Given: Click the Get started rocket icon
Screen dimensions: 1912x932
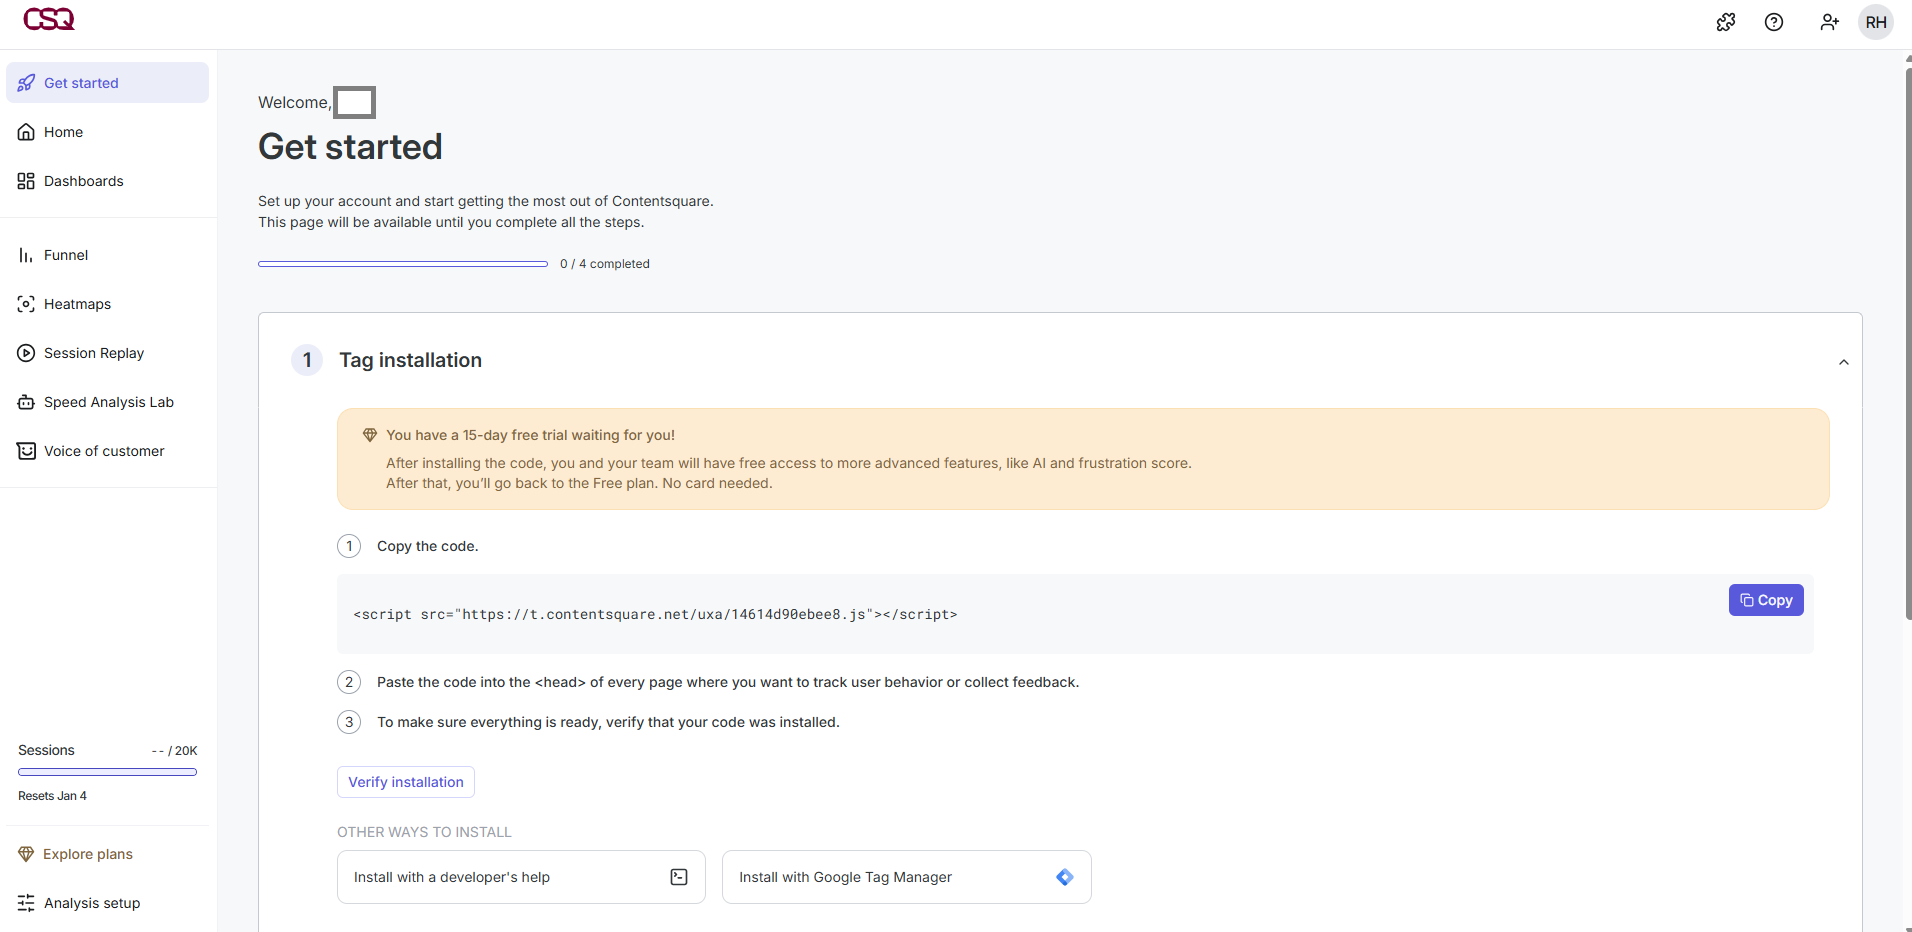Looking at the screenshot, I should tap(26, 83).
